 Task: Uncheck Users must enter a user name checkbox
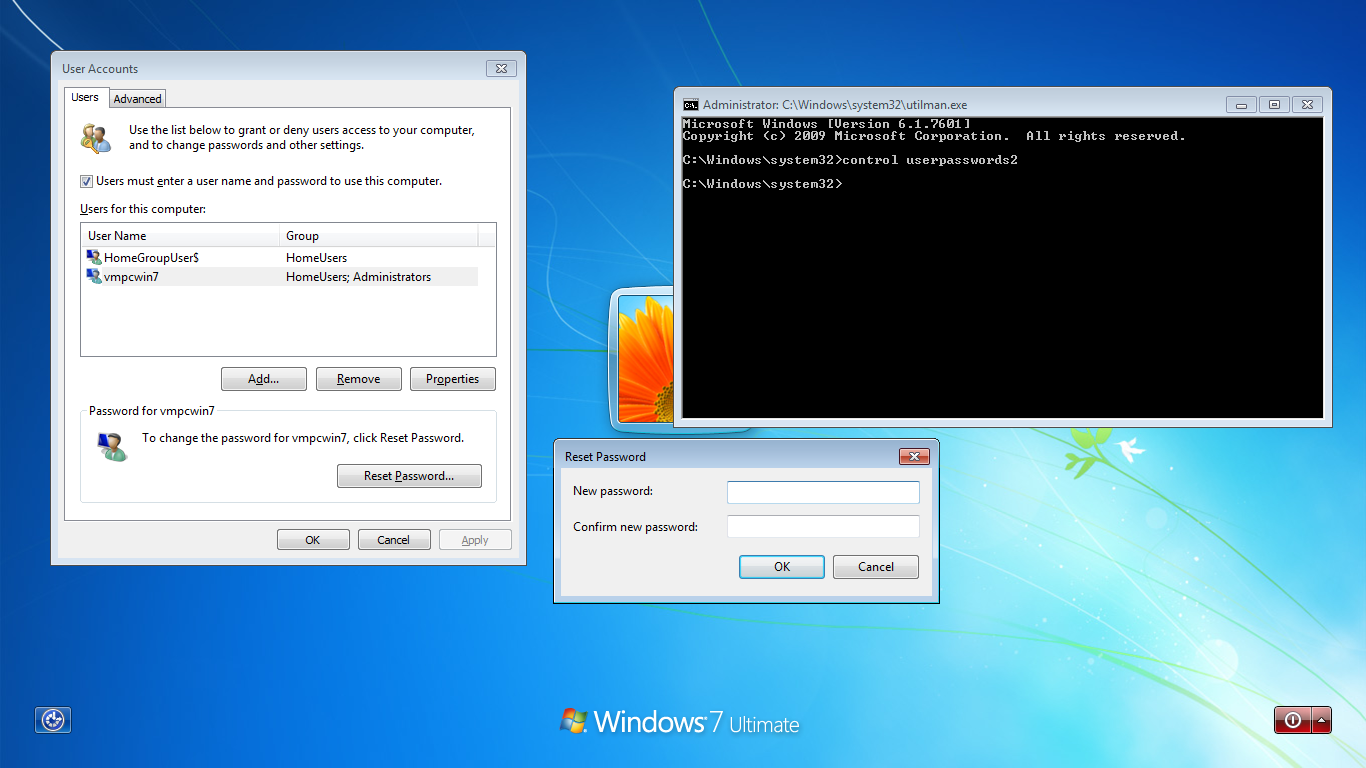click(86, 181)
